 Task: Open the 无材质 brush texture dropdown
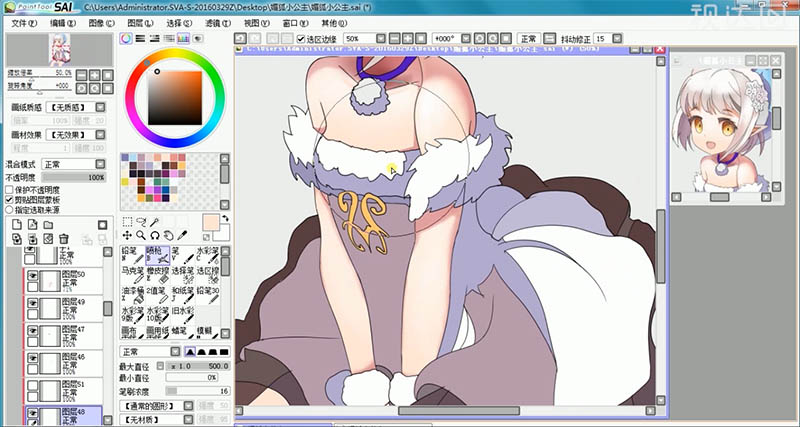click(x=188, y=420)
